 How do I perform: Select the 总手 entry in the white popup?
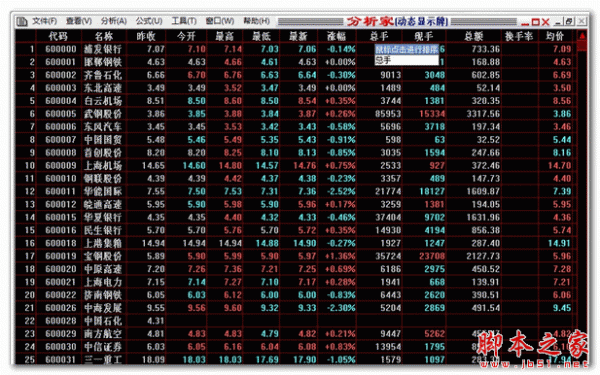click(406, 60)
